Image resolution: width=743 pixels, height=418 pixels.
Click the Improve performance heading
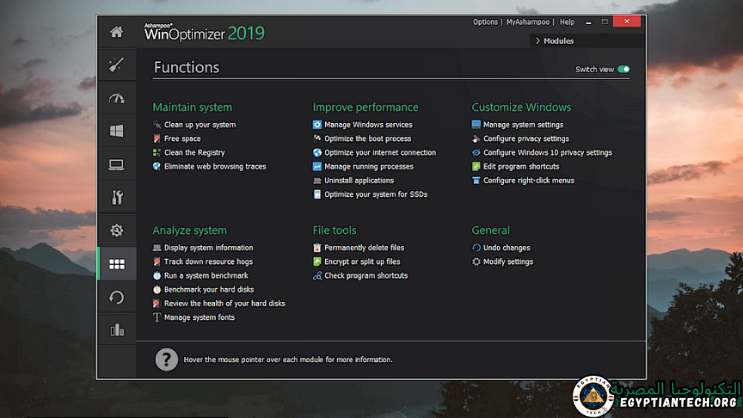click(x=365, y=108)
